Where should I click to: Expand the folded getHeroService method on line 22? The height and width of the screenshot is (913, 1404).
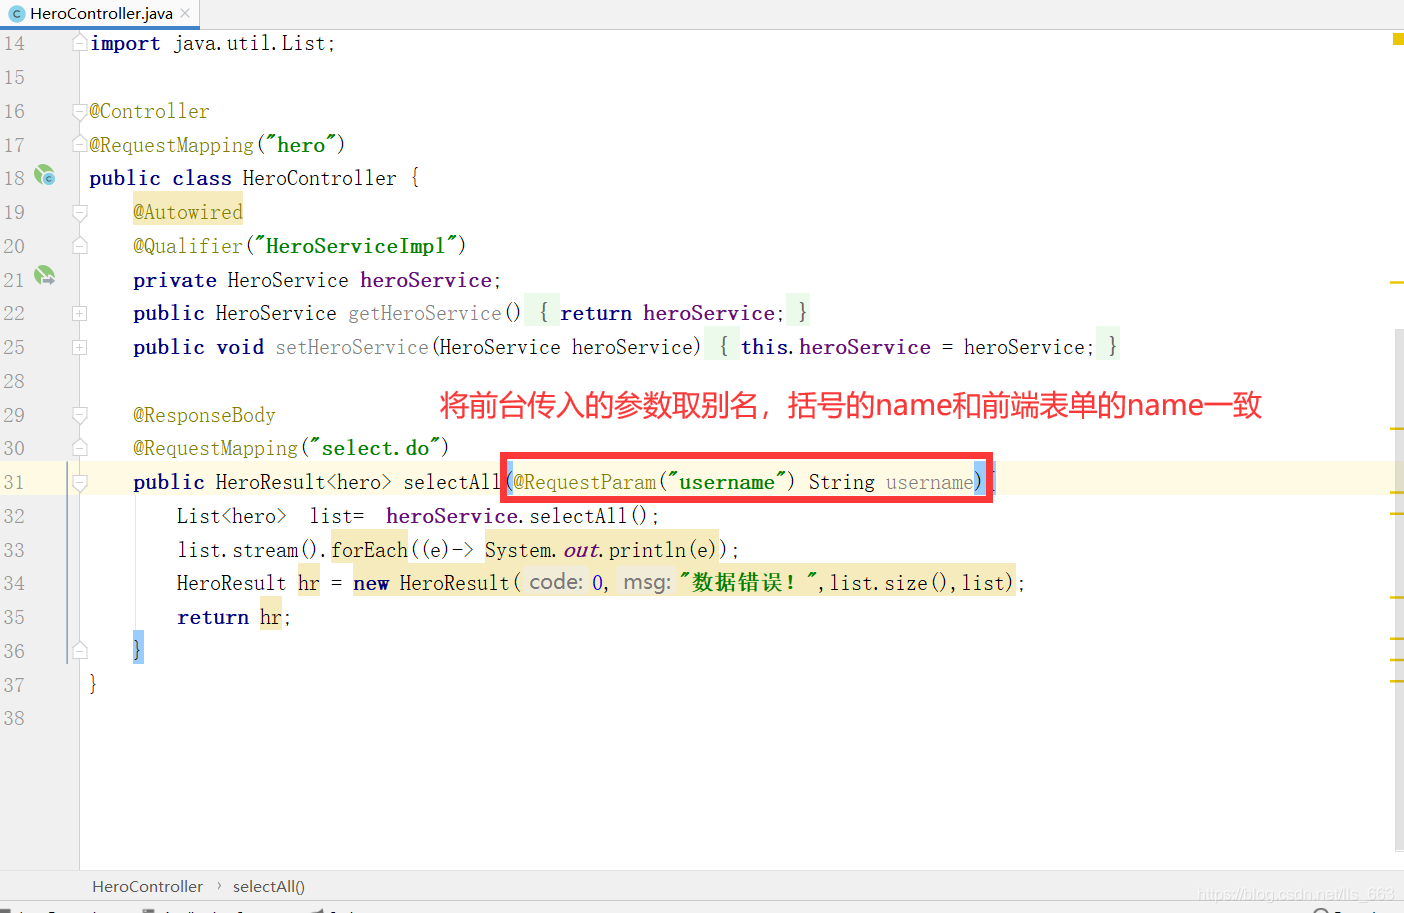79,314
